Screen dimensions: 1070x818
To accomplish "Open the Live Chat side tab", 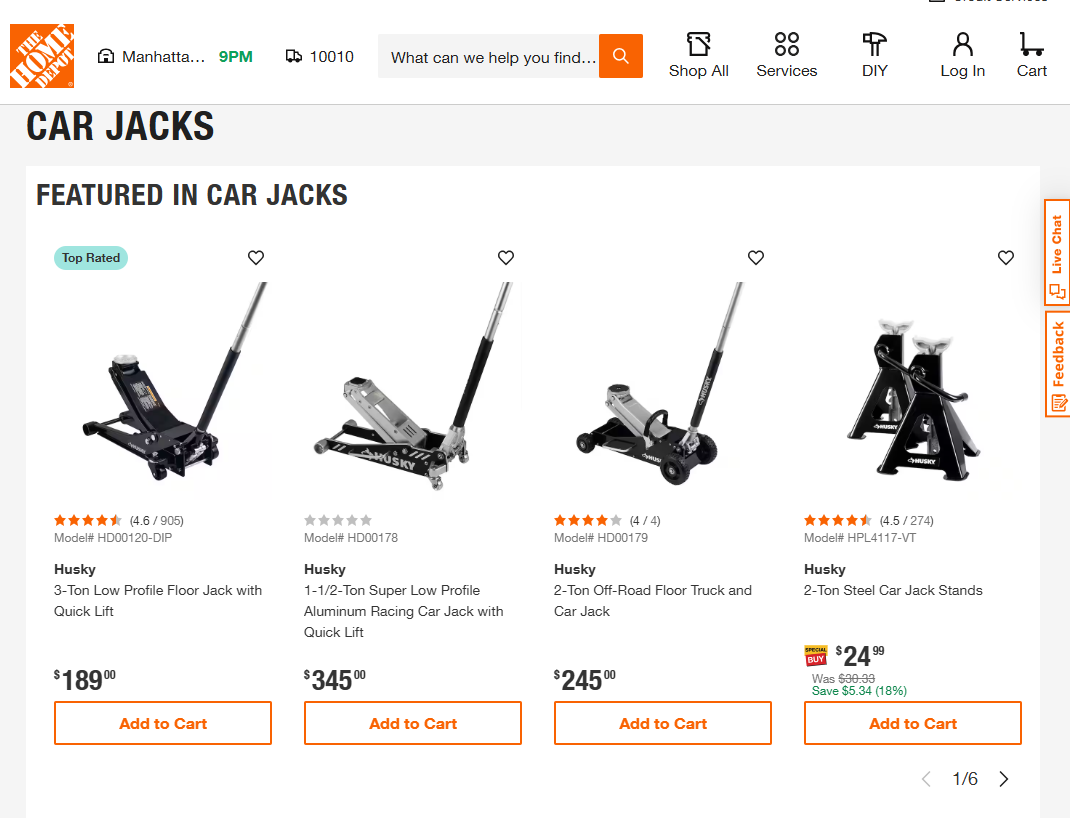I will click(1056, 251).
